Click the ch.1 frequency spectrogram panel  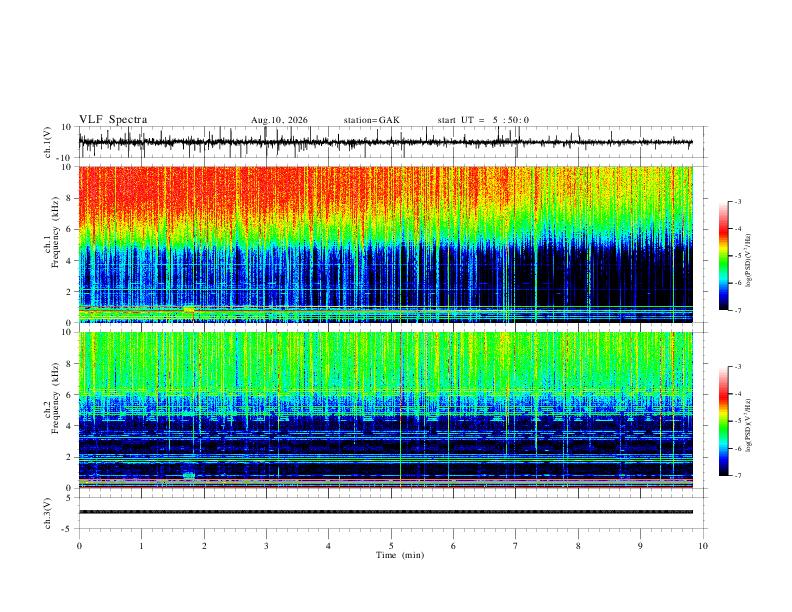click(x=385, y=244)
